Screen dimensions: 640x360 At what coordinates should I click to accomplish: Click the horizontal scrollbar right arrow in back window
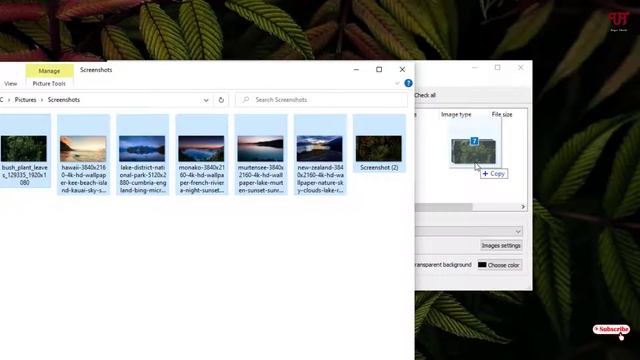pos(523,207)
